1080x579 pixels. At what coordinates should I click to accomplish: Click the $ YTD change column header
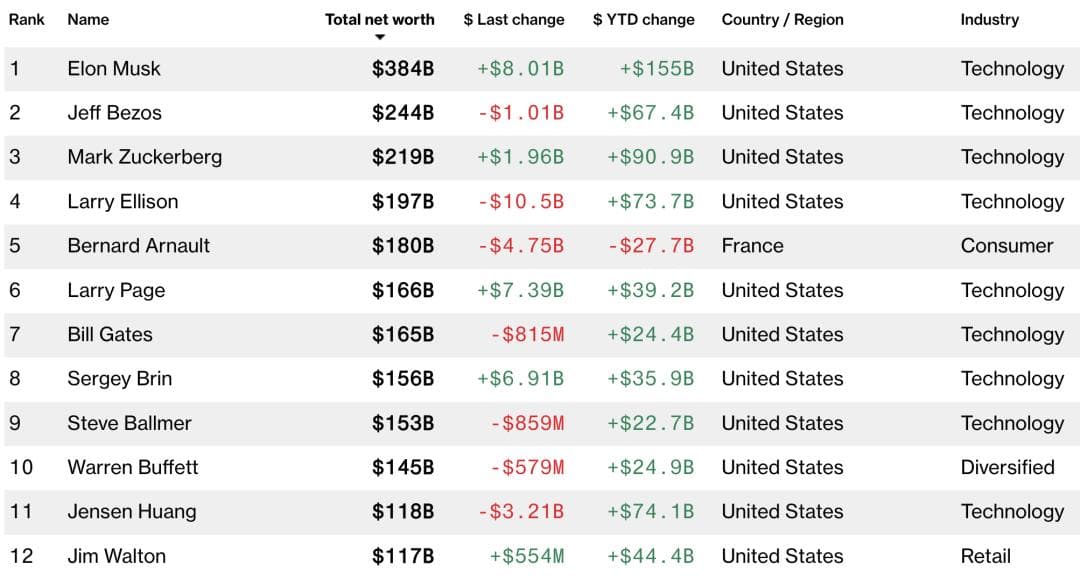tap(643, 19)
